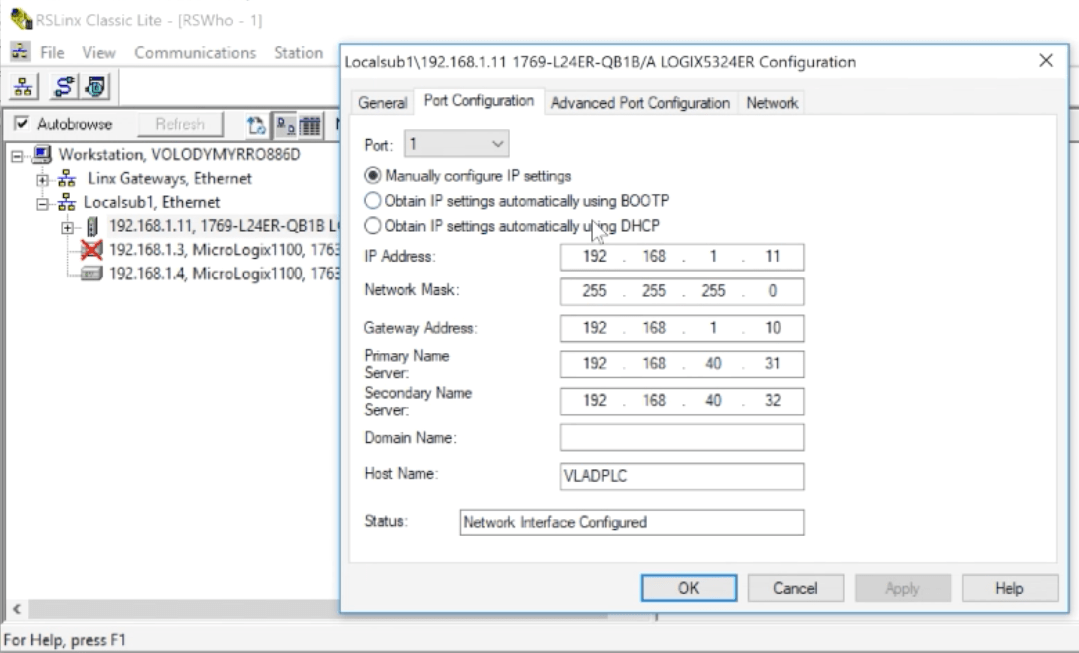Click the RSWho network browse toolbar icon

pyautogui.click(x=23, y=87)
